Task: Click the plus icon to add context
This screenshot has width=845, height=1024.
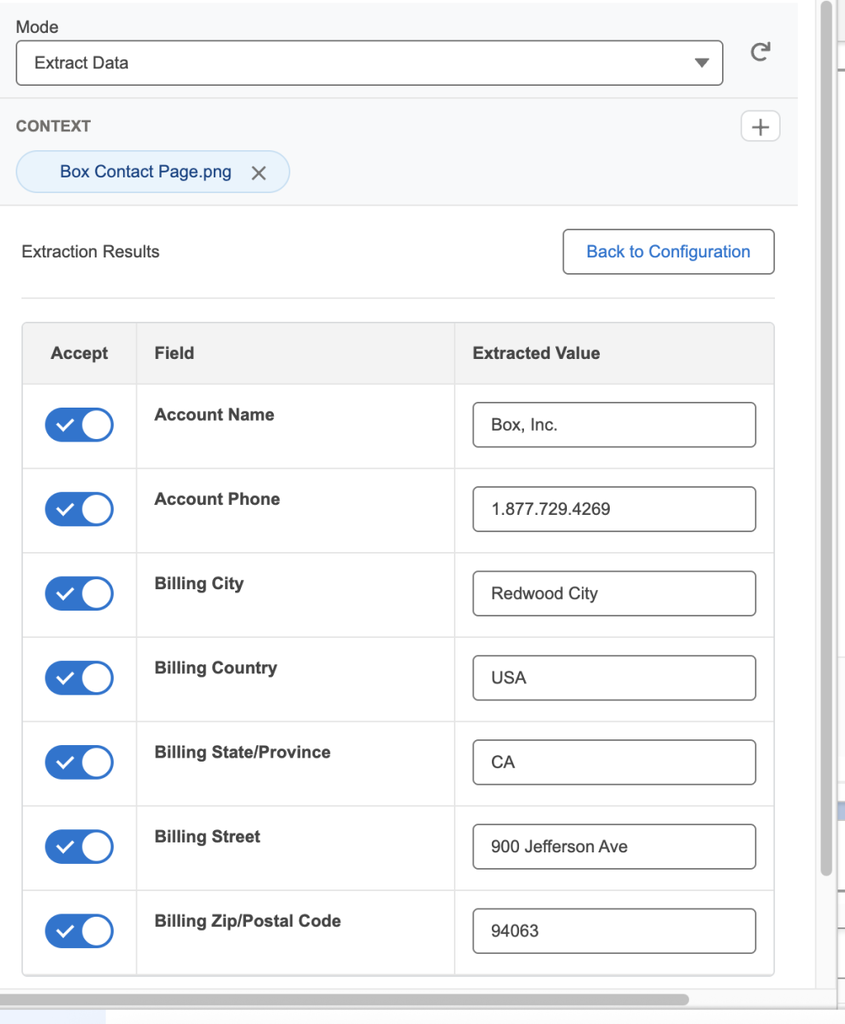Action: (x=760, y=127)
